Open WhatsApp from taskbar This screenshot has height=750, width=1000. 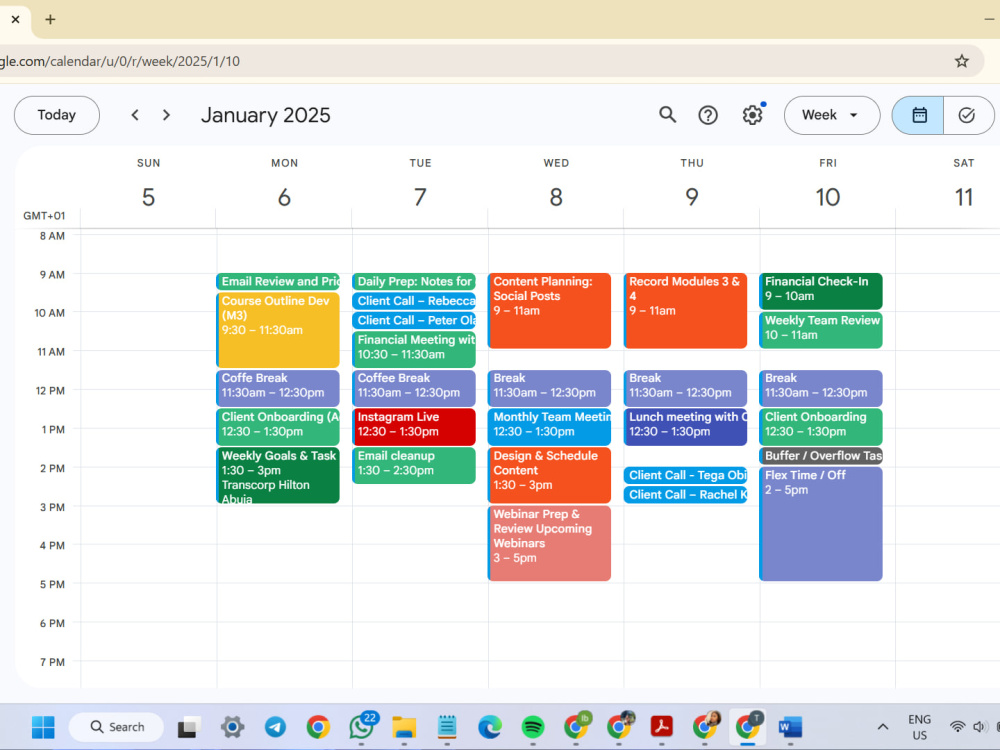362,726
